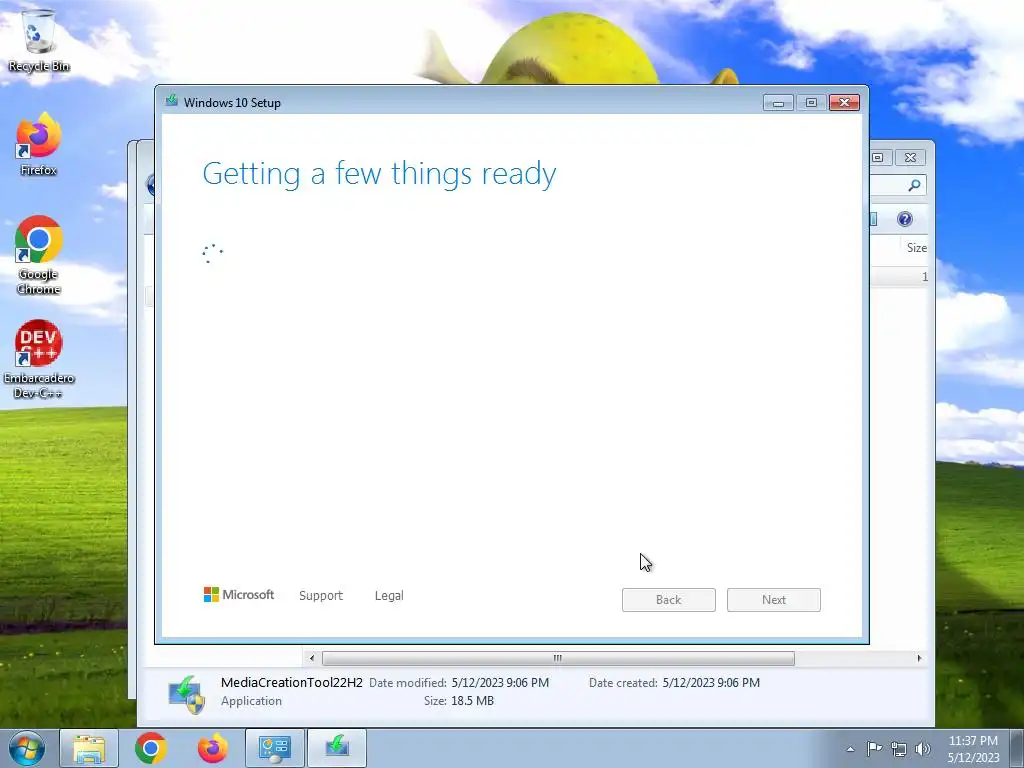
Task: Click the Size column header in Explorer
Action: pos(916,248)
